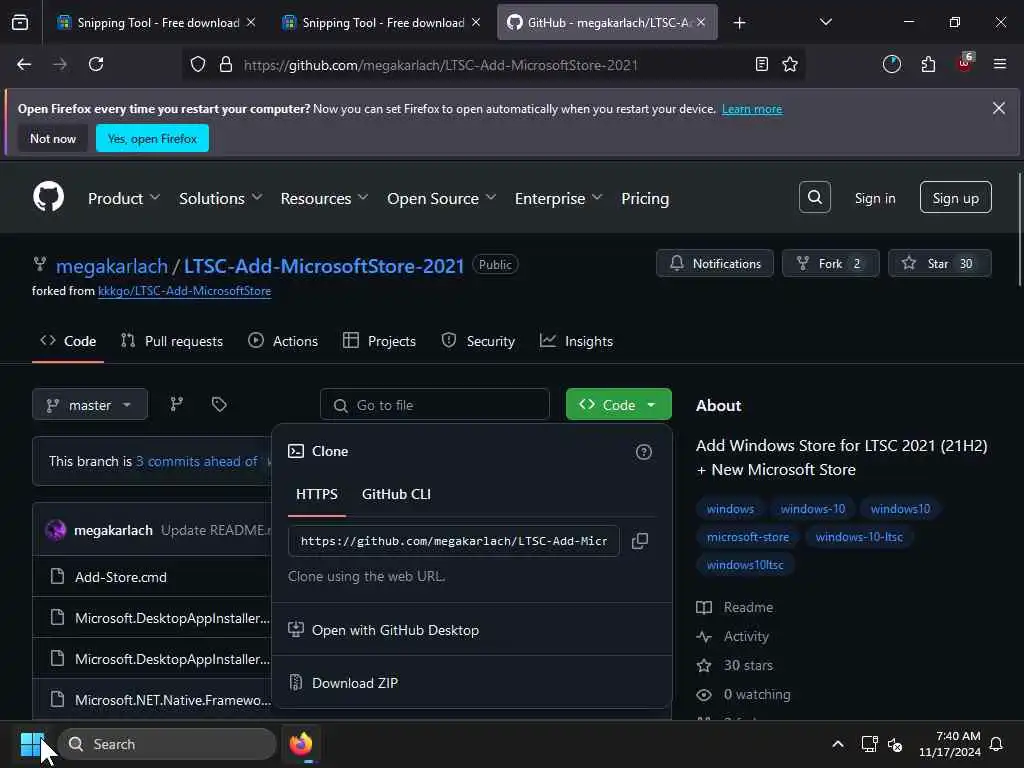Open the Add-Store.cmd file
Image resolution: width=1024 pixels, height=768 pixels.
[121, 577]
